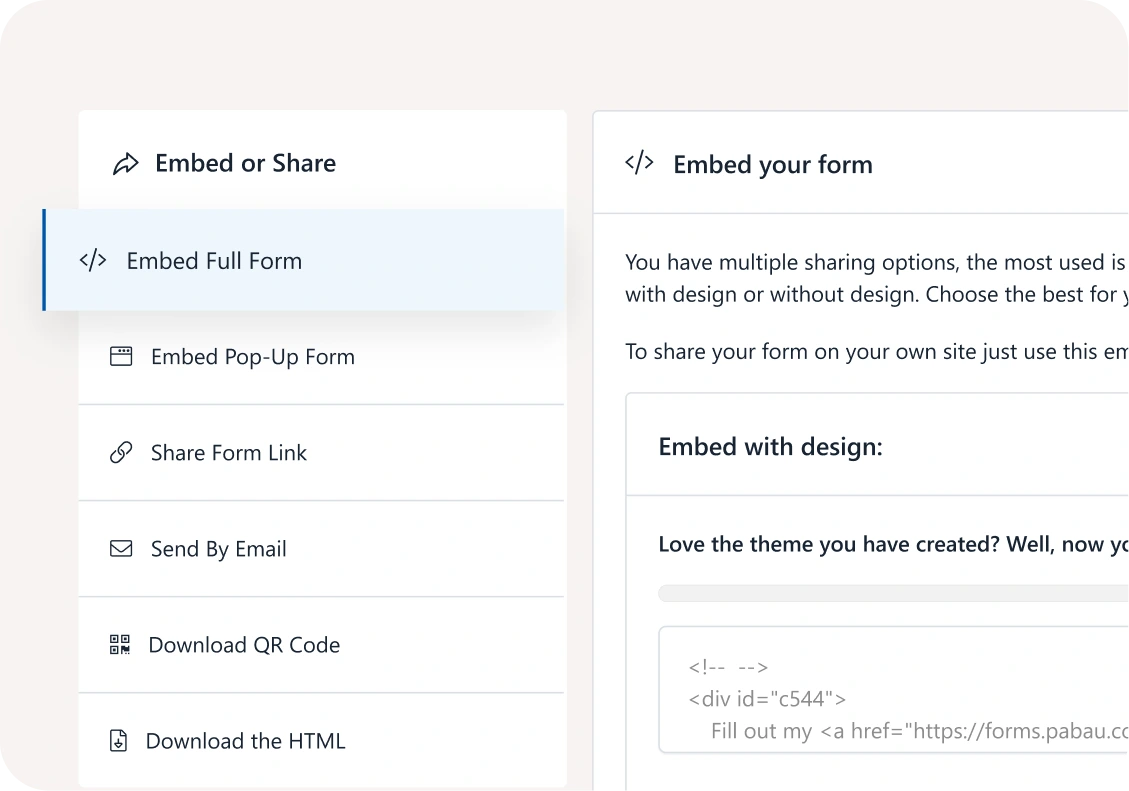This screenshot has width=1129, height=791.
Task: Click the div id="c544" line in code
Action: [767, 699]
